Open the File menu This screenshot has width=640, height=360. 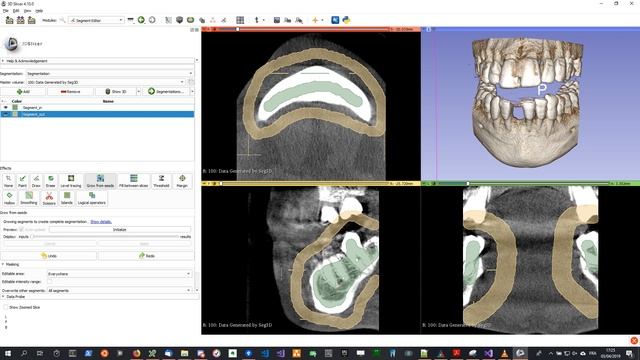(x=5, y=11)
